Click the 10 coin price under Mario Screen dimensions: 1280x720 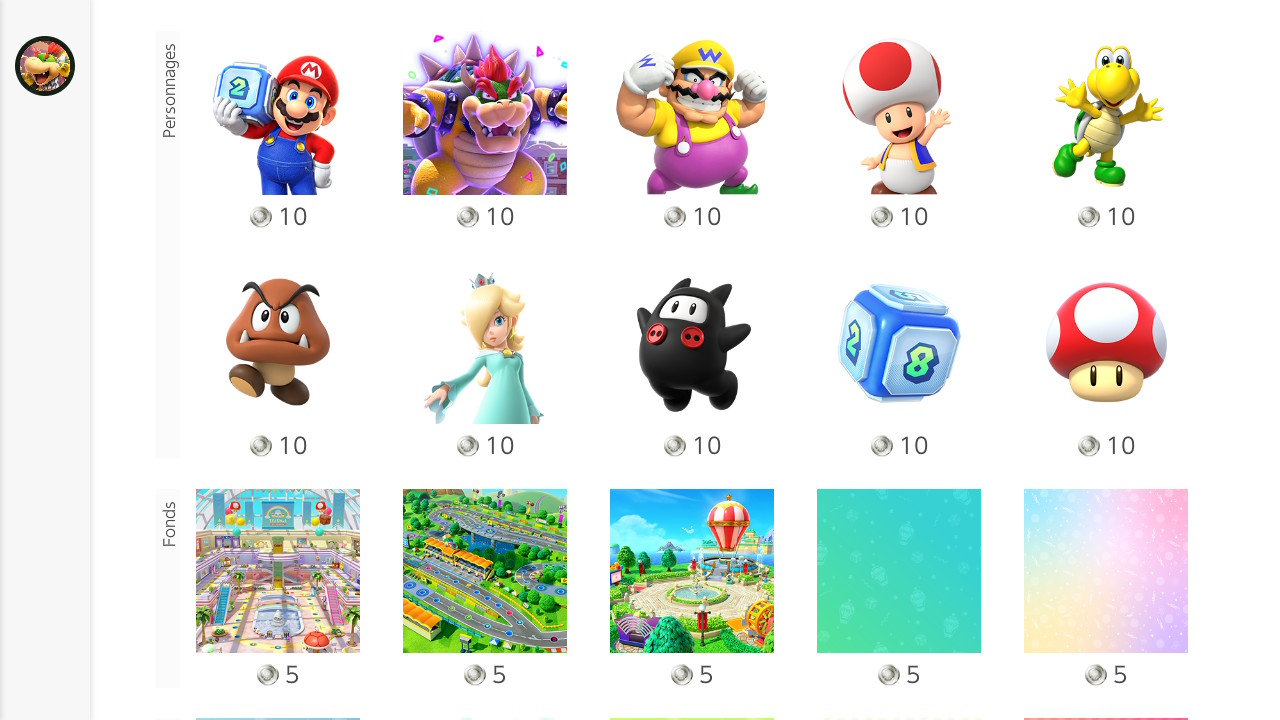[x=278, y=217]
